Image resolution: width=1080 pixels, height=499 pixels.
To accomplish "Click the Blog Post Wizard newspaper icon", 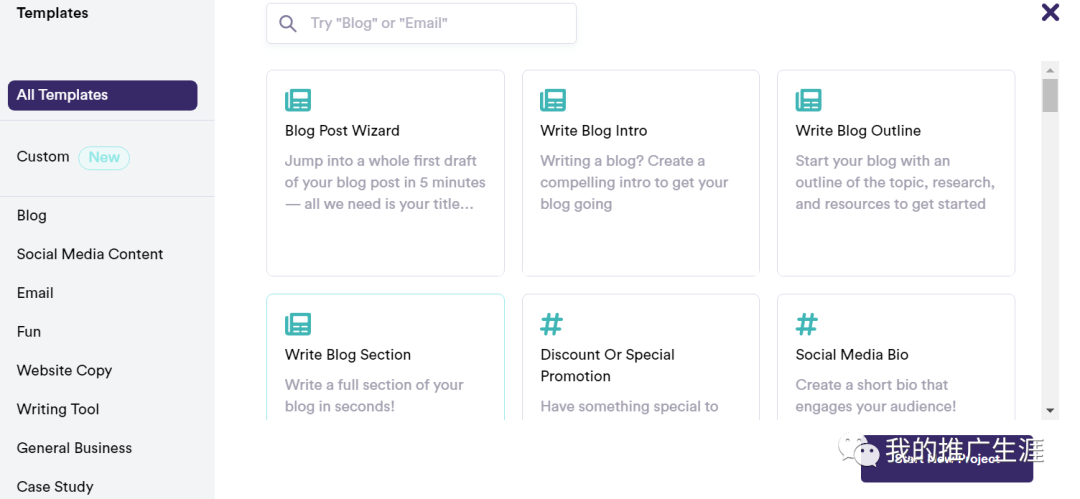I will pos(298,100).
